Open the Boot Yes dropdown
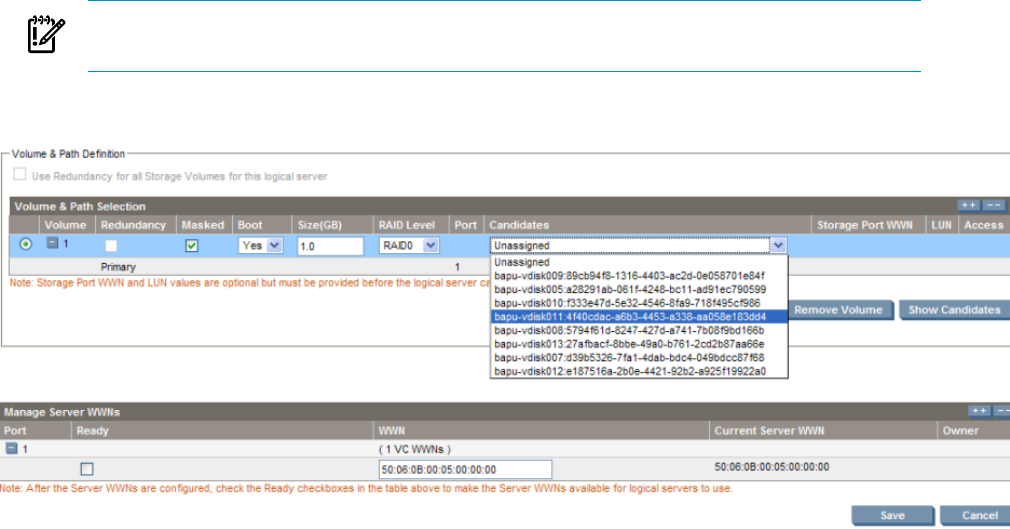The image size is (1010, 529). [x=260, y=245]
